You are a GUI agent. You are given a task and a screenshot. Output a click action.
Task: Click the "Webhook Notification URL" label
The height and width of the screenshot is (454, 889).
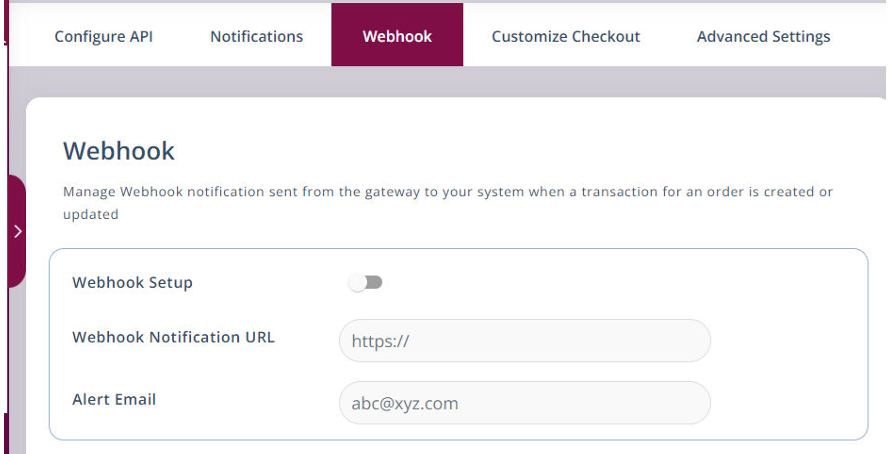[x=173, y=337]
